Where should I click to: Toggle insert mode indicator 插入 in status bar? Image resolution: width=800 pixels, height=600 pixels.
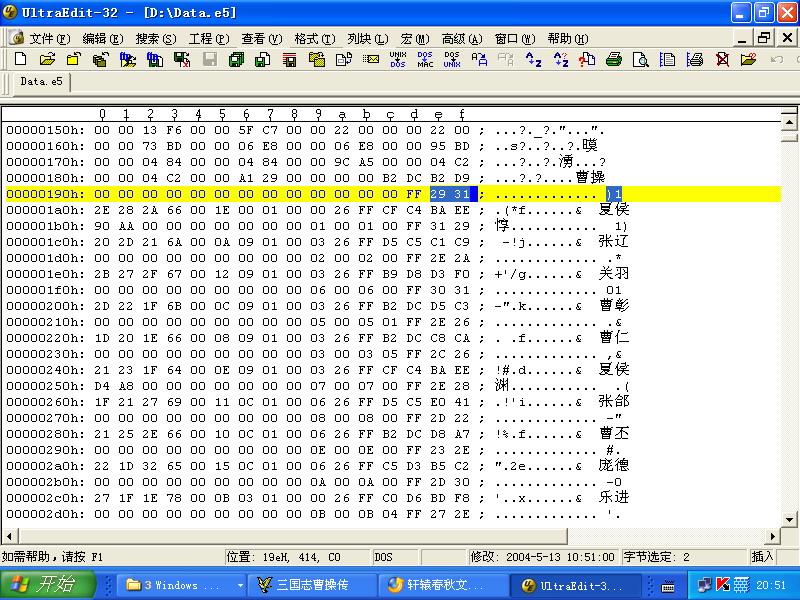(762, 556)
